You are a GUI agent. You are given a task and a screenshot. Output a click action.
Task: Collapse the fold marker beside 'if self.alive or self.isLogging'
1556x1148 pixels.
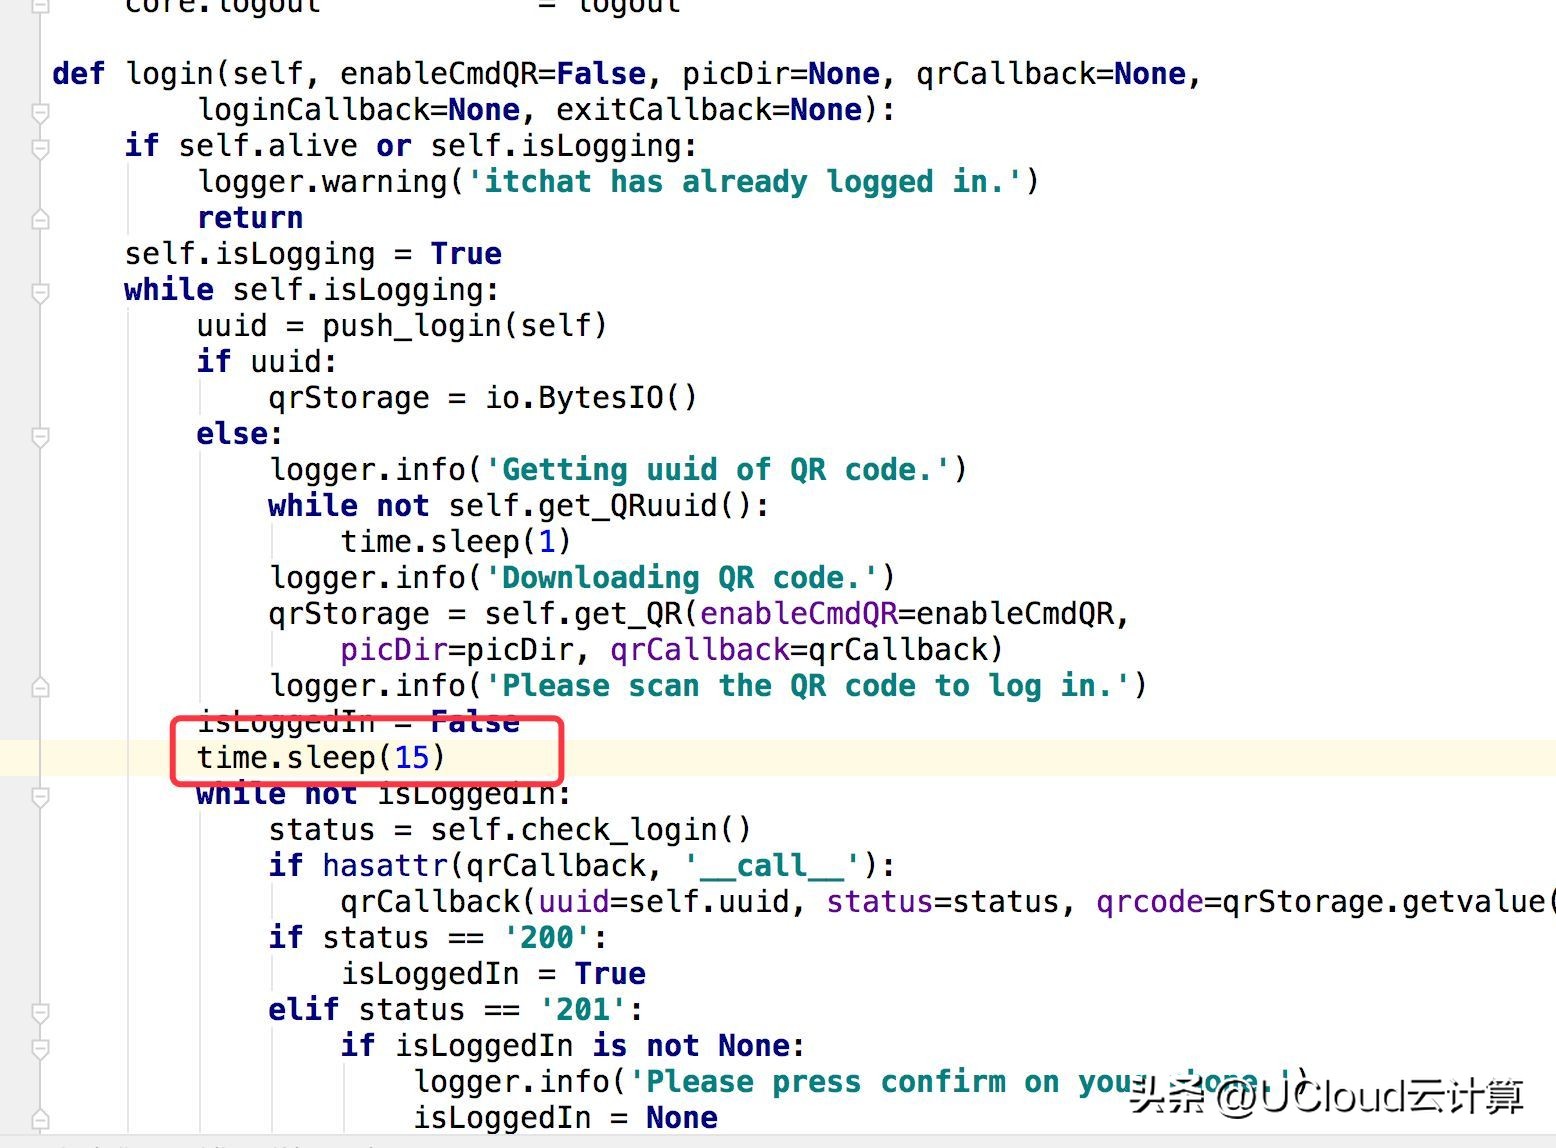point(40,150)
